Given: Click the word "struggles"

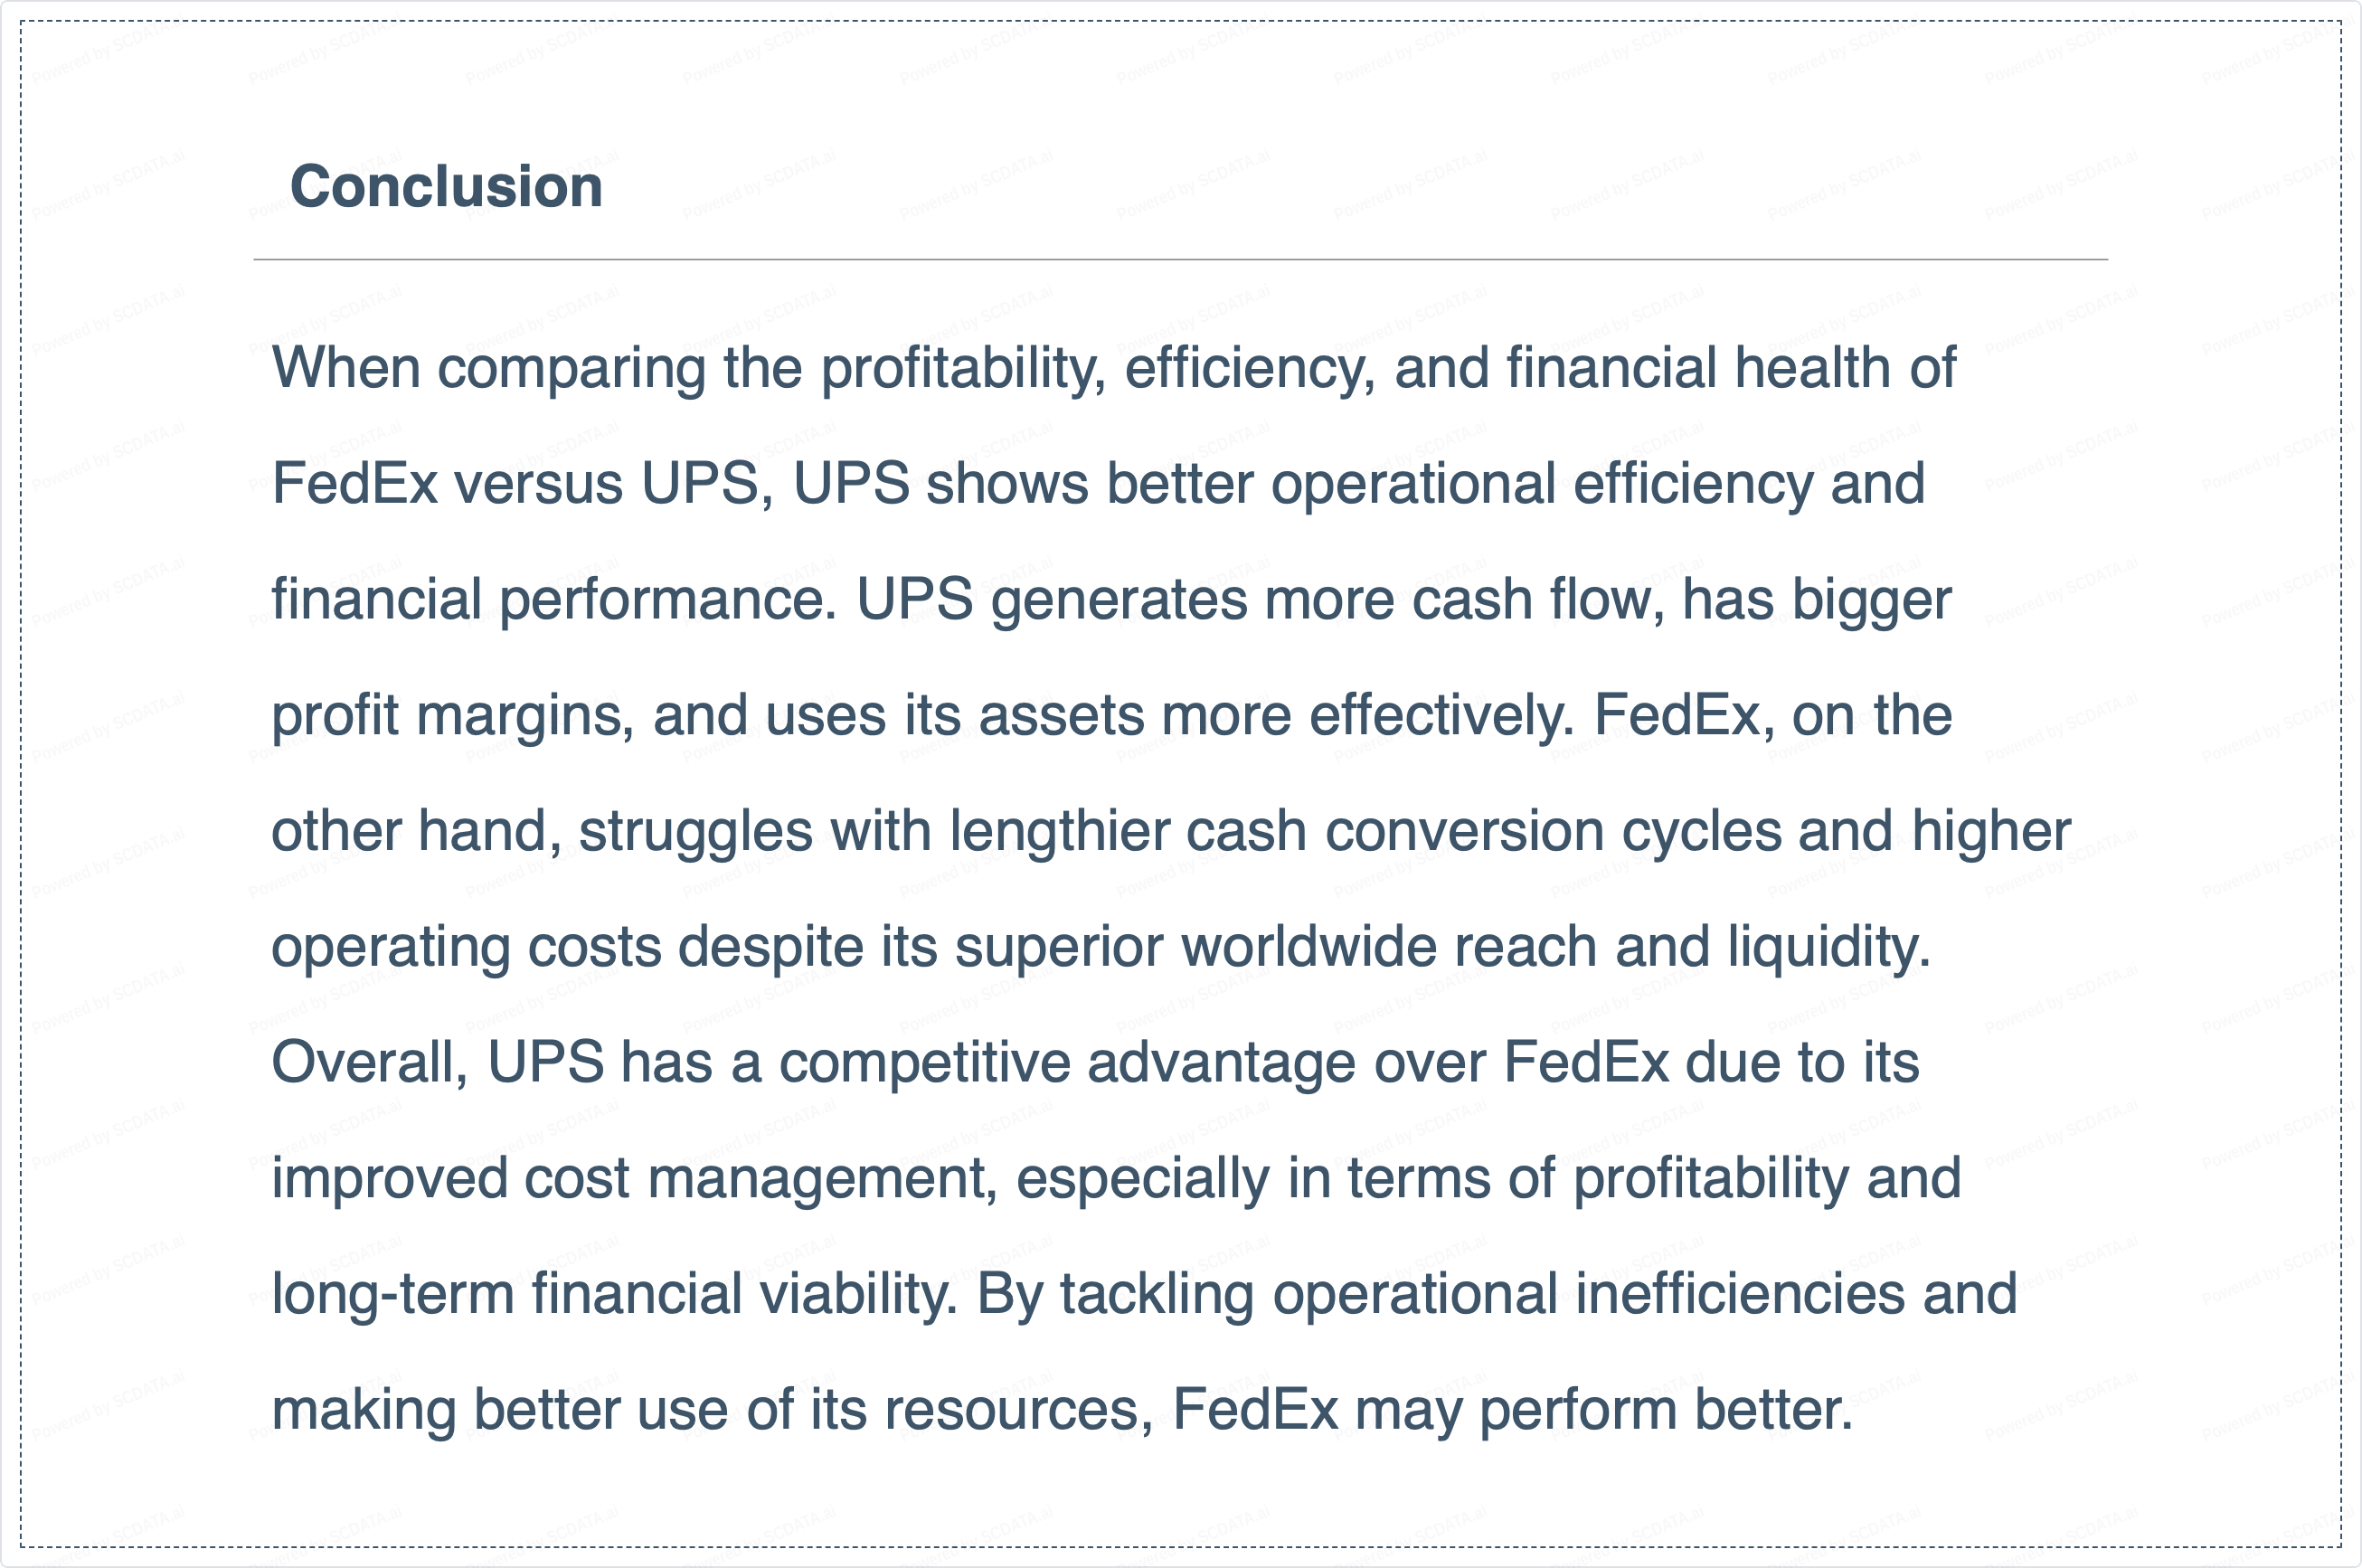Looking at the screenshot, I should [695, 832].
